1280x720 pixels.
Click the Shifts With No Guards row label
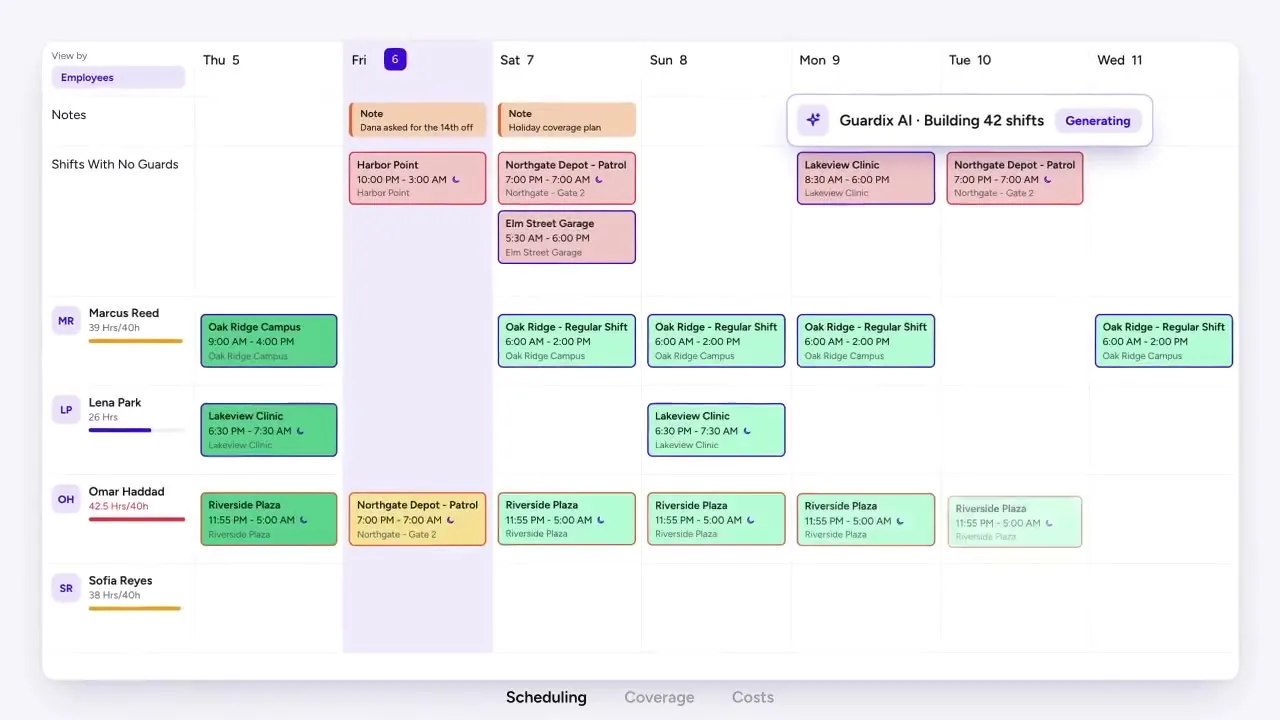(115, 164)
